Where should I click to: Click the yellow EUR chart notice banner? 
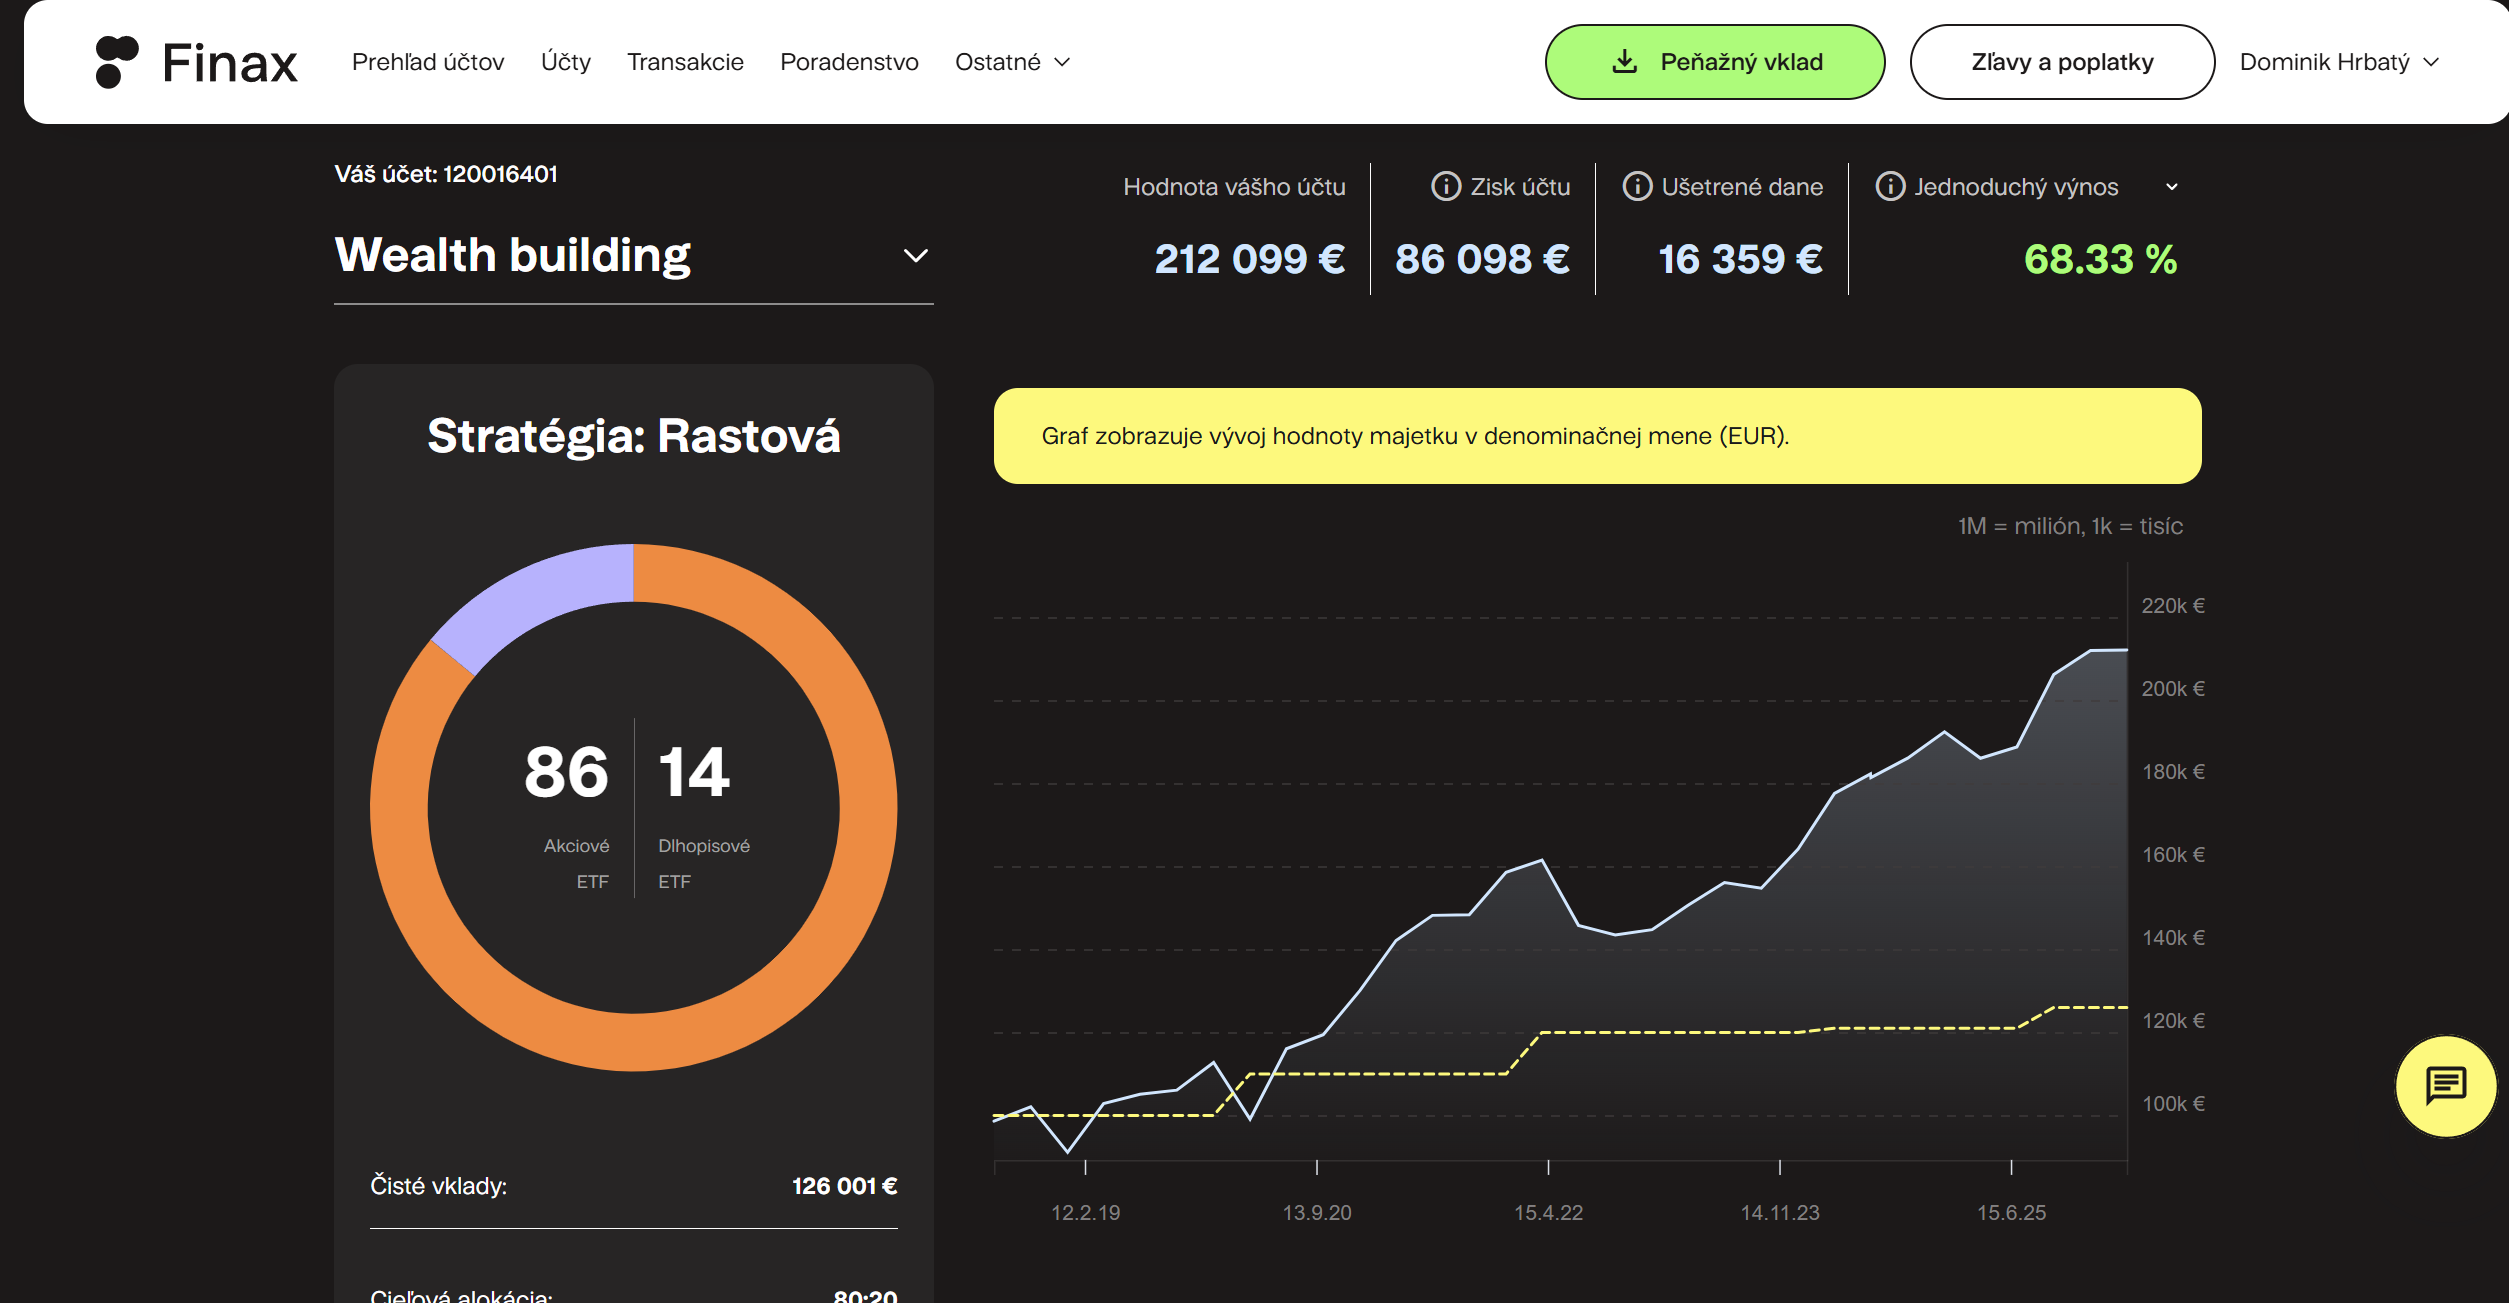point(1597,436)
